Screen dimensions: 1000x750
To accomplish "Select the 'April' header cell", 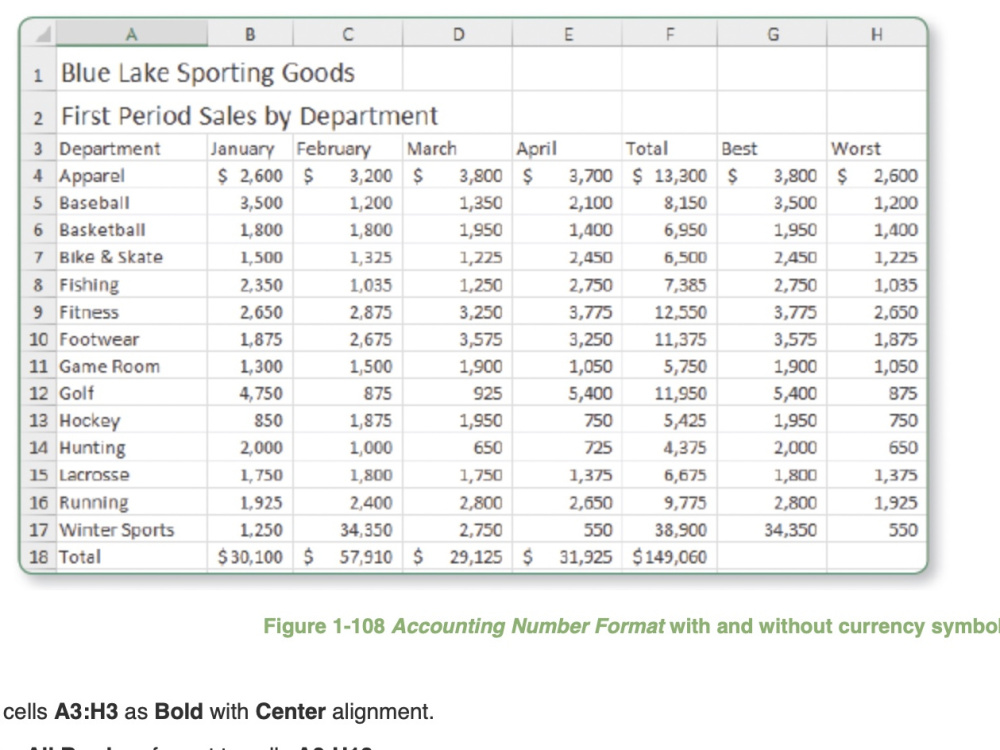I will 567,148.
